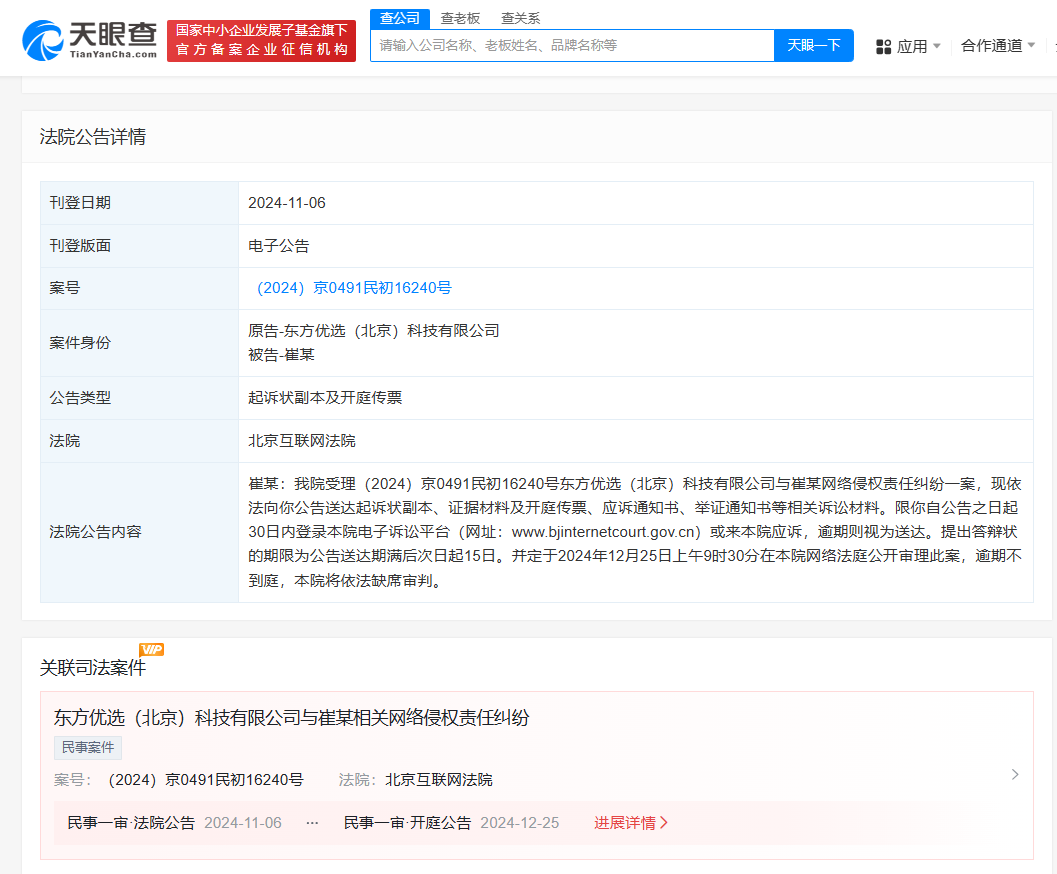Click the 天眼一下 search button

[x=814, y=45]
